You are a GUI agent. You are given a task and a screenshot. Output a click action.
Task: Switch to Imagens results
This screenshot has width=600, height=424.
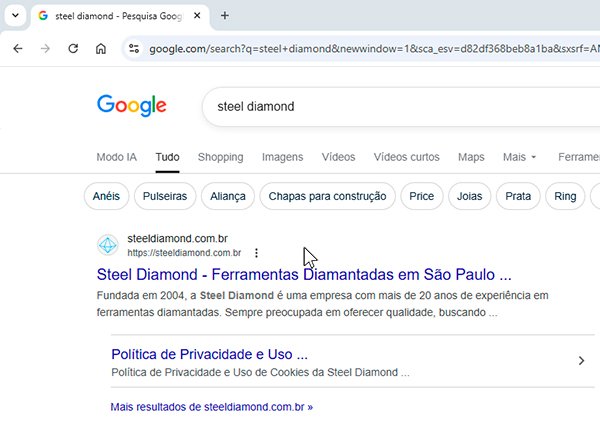pyautogui.click(x=282, y=157)
